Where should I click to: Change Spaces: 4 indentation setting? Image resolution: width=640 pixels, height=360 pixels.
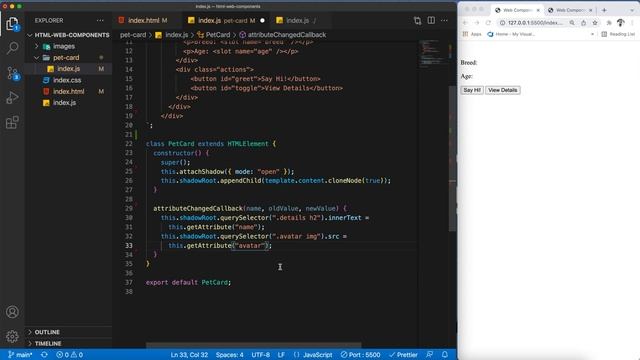(229, 355)
